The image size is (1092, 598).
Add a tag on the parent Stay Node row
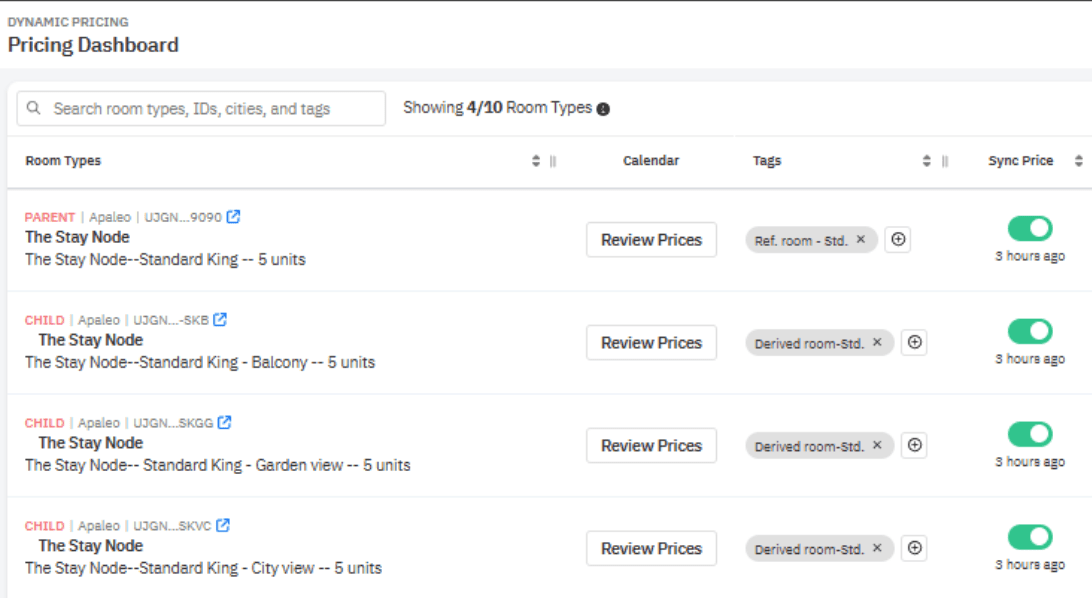(x=897, y=239)
